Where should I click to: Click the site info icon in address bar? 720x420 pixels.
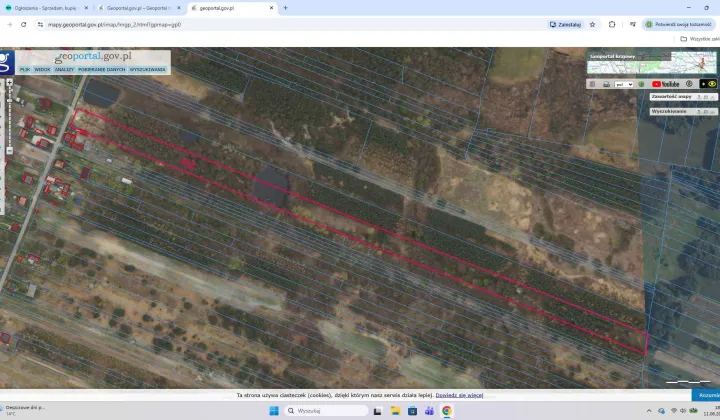[x=40, y=24]
